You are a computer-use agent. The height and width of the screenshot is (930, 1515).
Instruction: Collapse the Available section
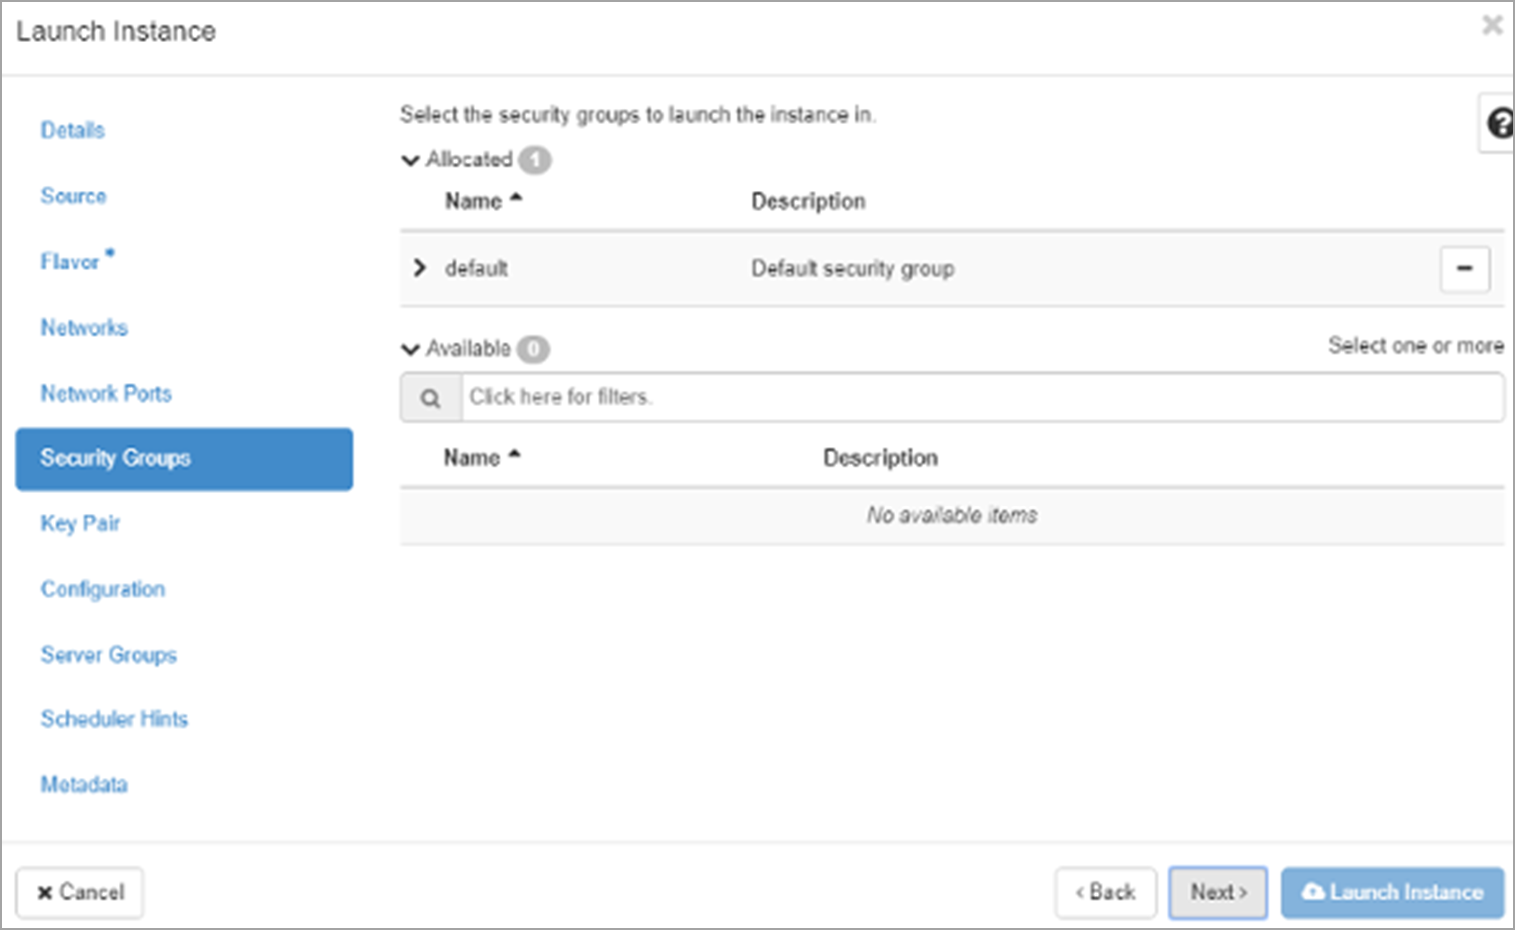(410, 349)
